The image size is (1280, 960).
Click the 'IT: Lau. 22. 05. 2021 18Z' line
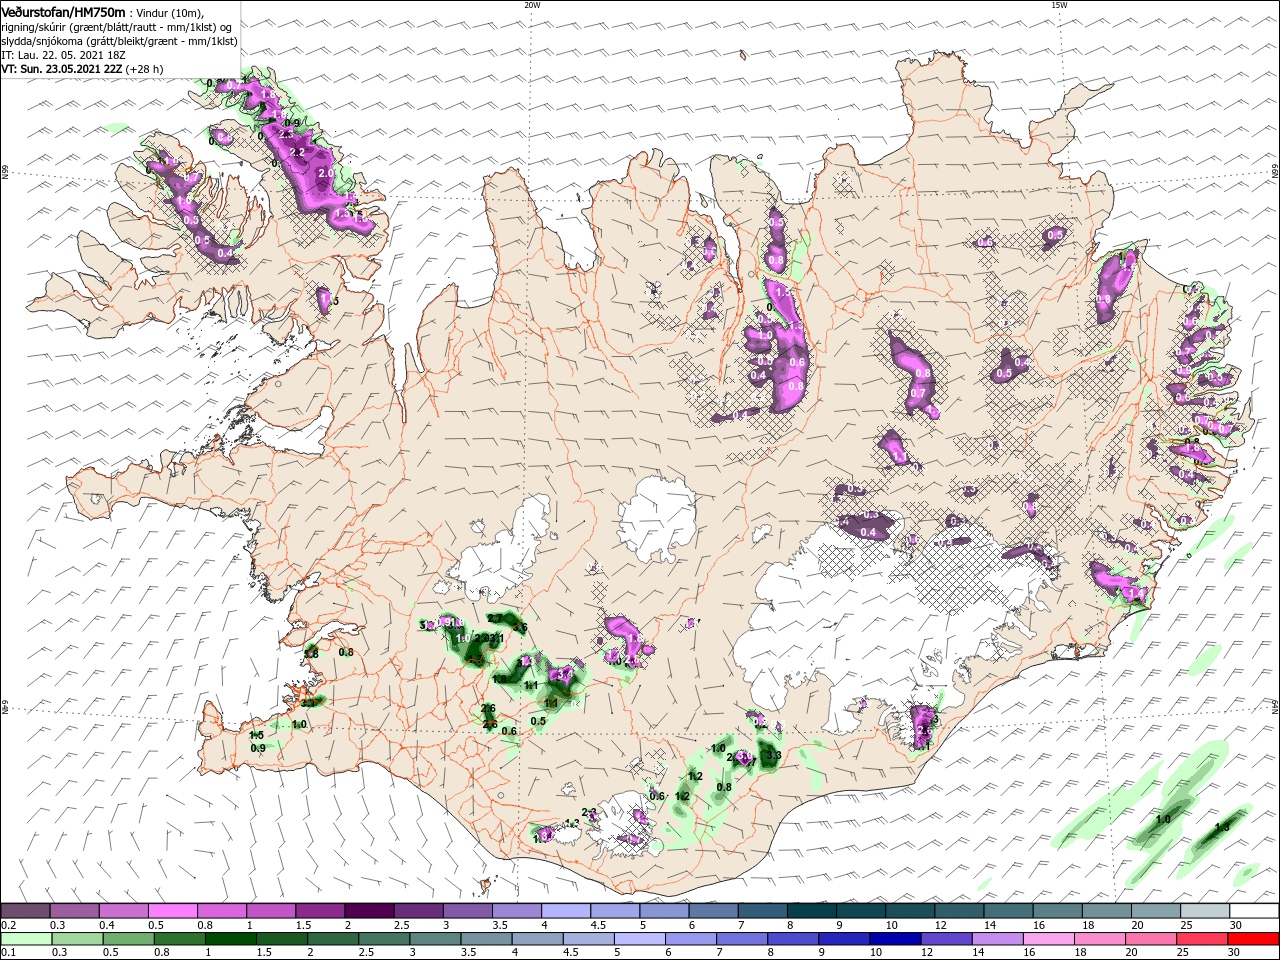click(x=62, y=55)
